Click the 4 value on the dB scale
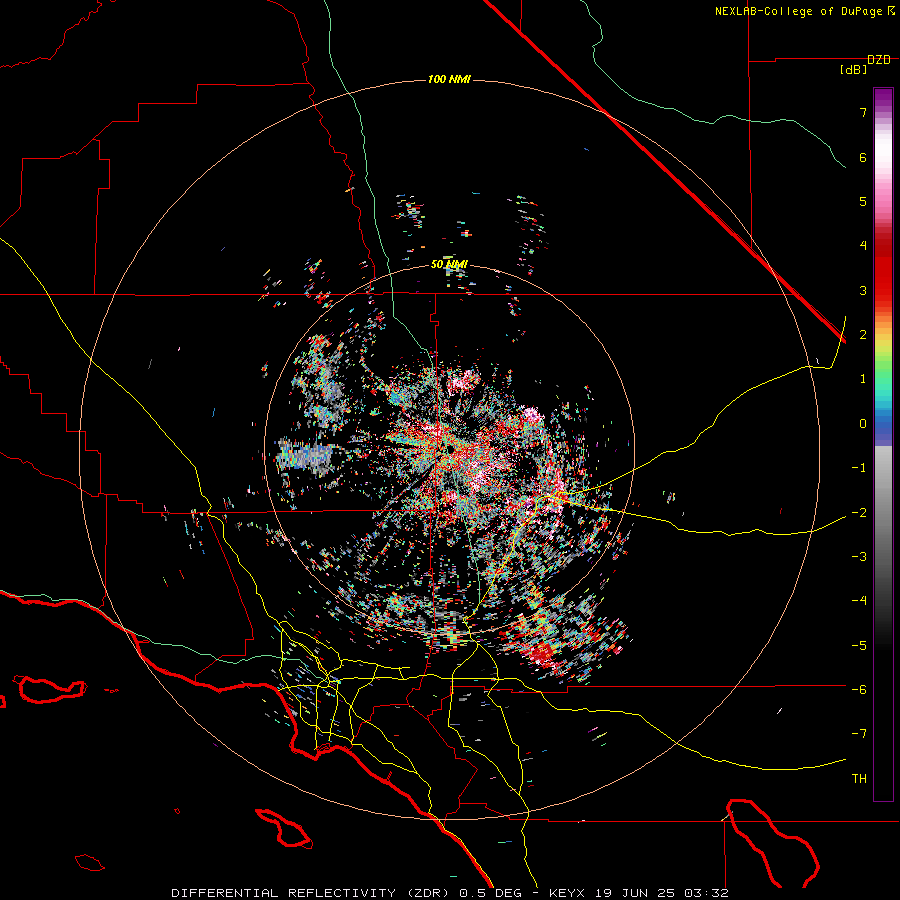This screenshot has height=900, width=900. coord(863,246)
